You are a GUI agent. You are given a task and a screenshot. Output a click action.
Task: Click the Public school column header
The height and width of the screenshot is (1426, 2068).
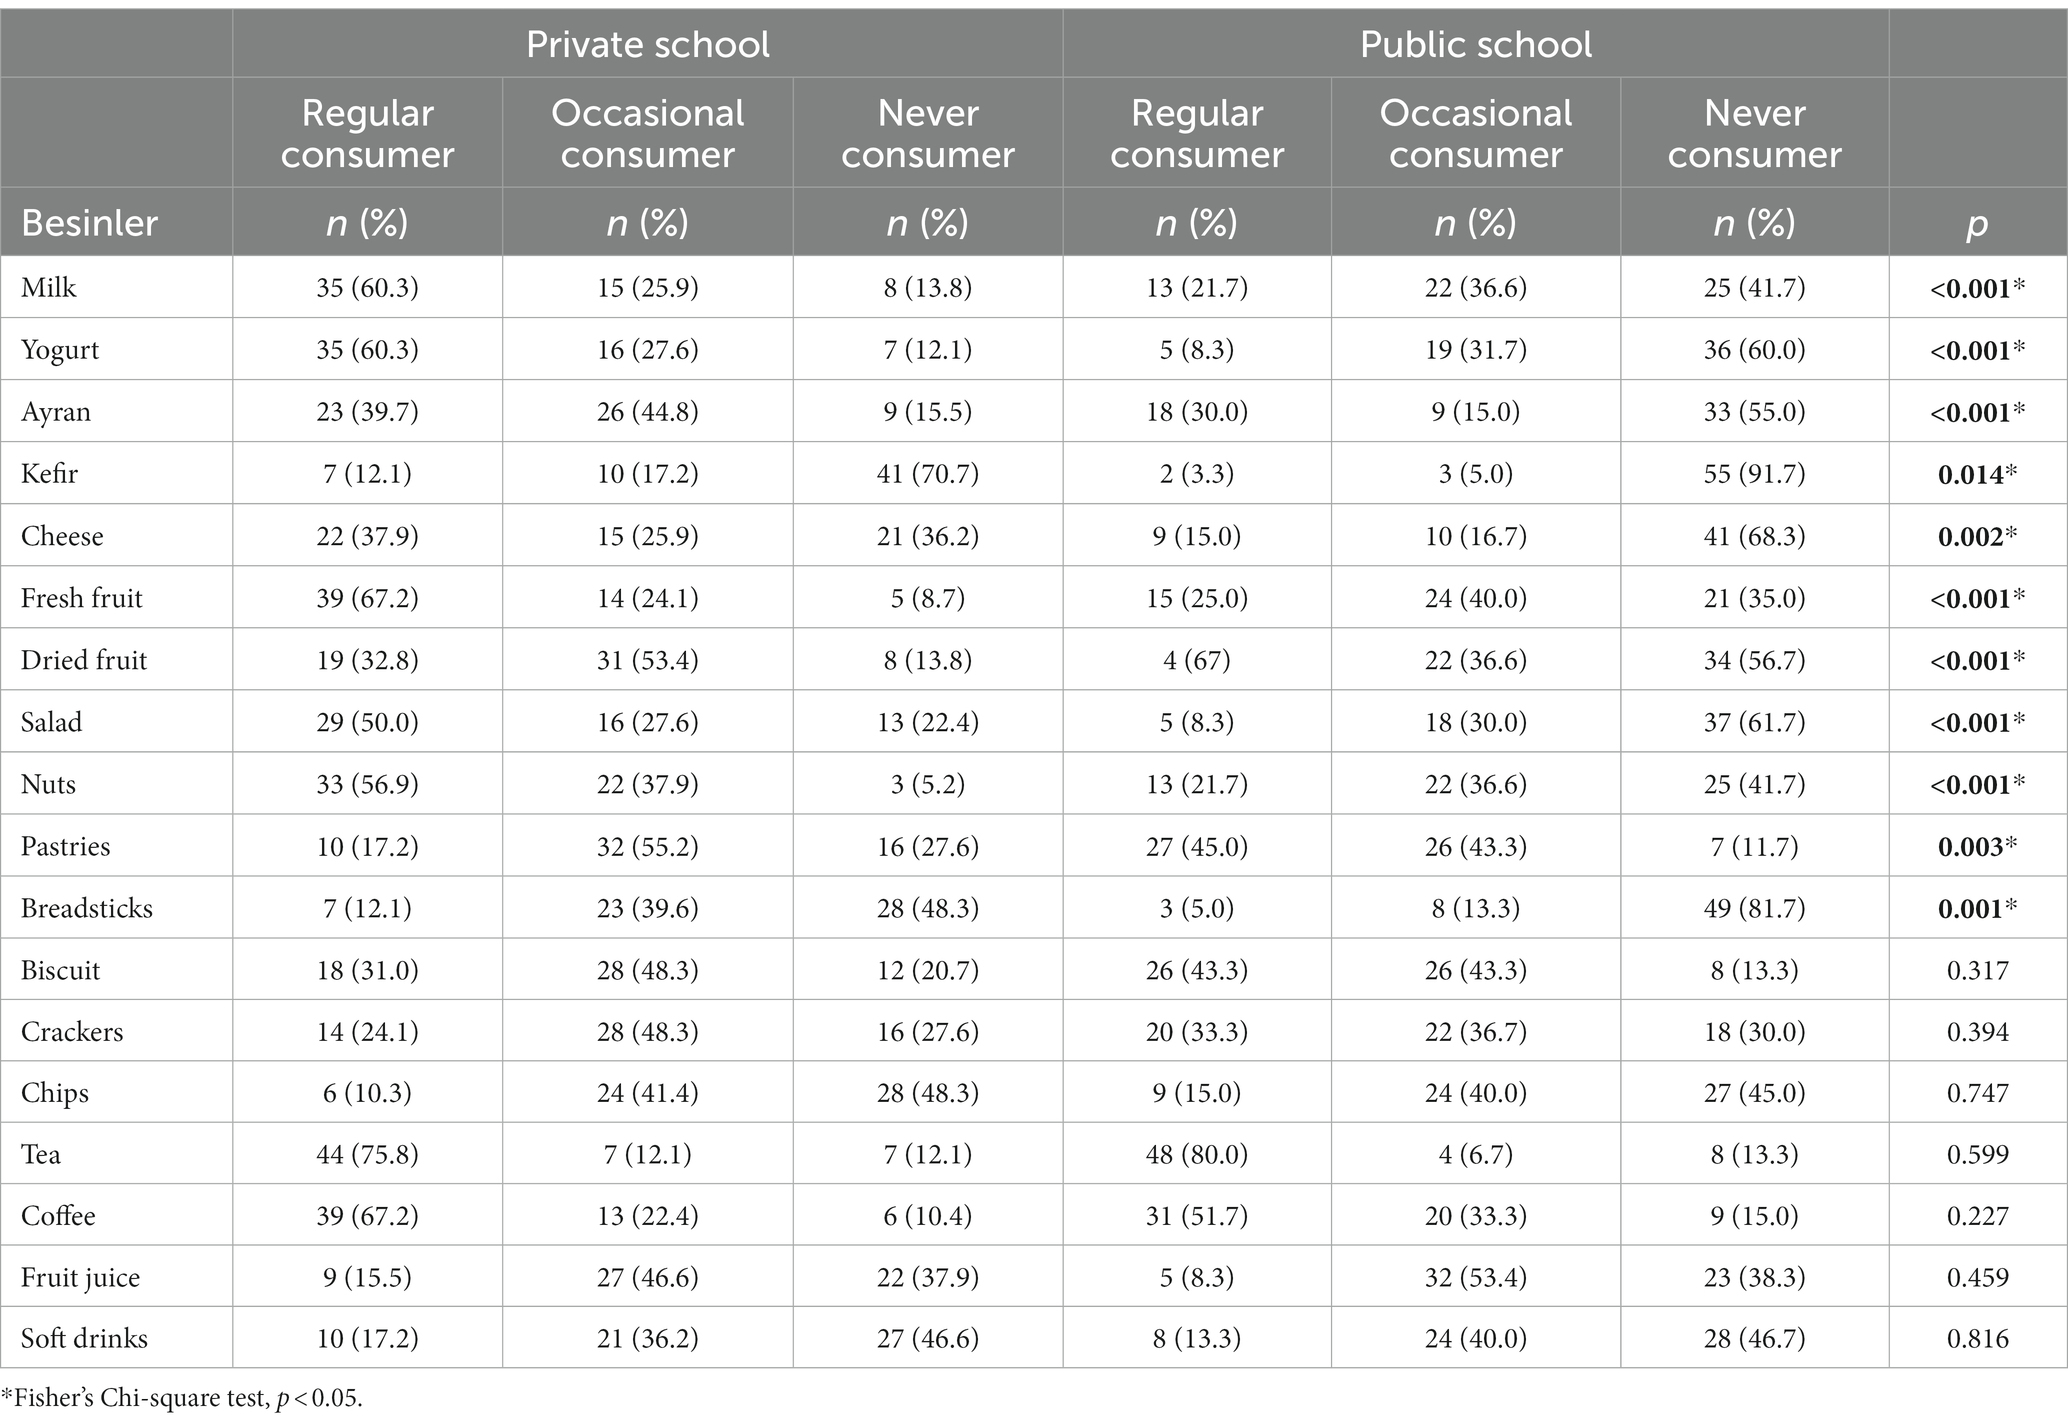click(1476, 45)
